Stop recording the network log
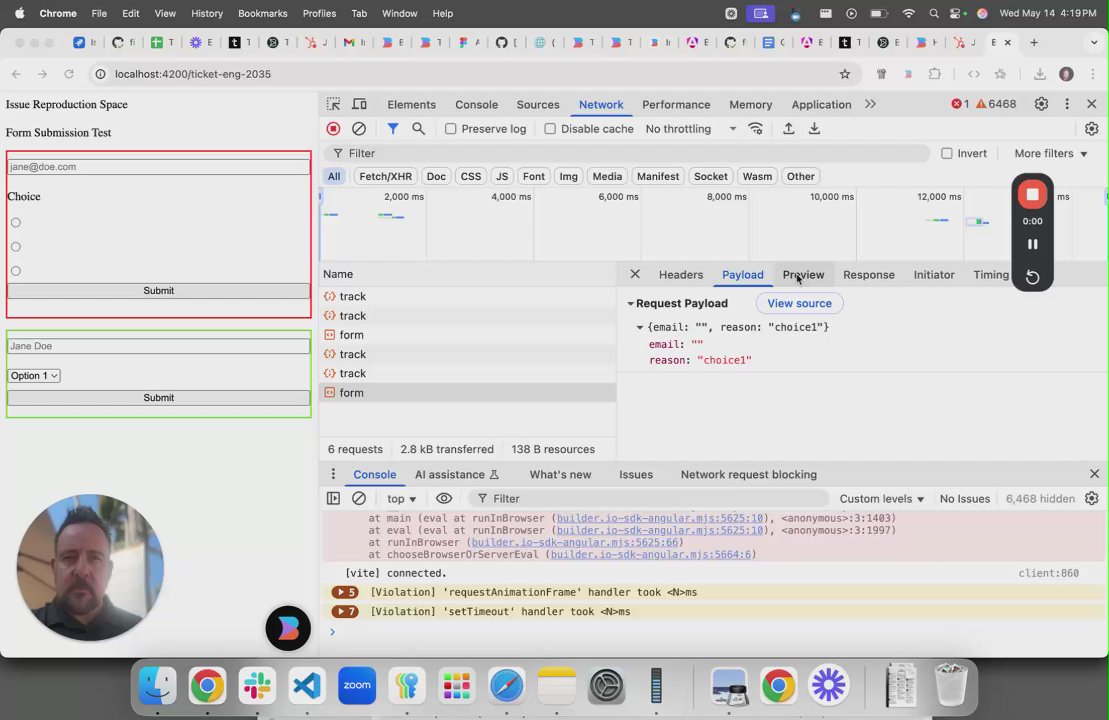1109x720 pixels. point(333,129)
